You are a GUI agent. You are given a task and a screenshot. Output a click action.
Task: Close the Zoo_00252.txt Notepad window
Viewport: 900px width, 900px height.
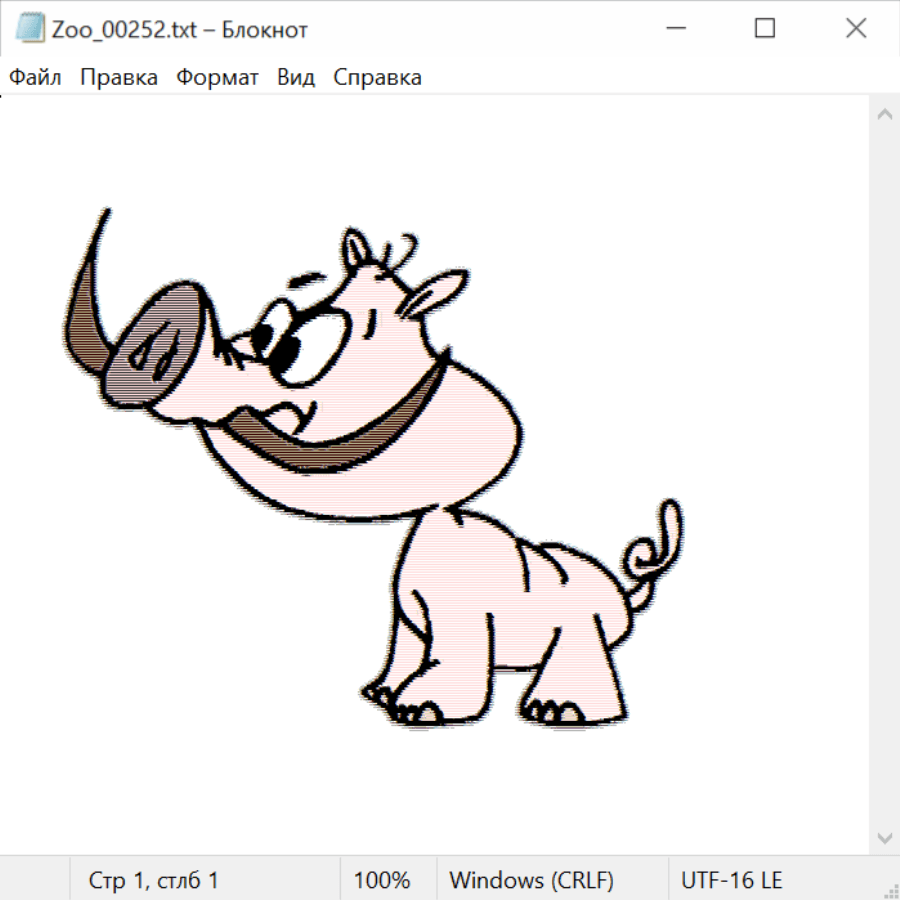(x=856, y=29)
